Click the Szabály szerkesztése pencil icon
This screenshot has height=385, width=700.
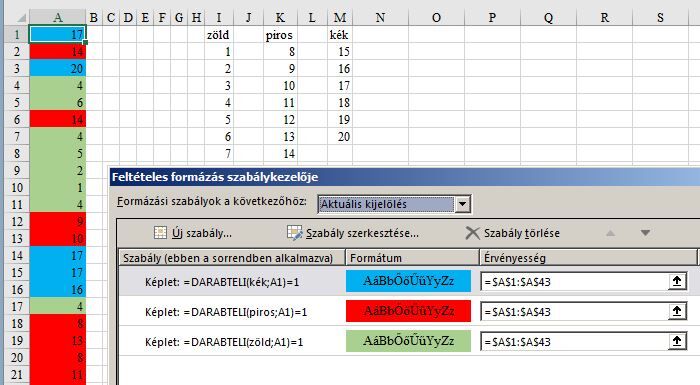pyautogui.click(x=295, y=233)
